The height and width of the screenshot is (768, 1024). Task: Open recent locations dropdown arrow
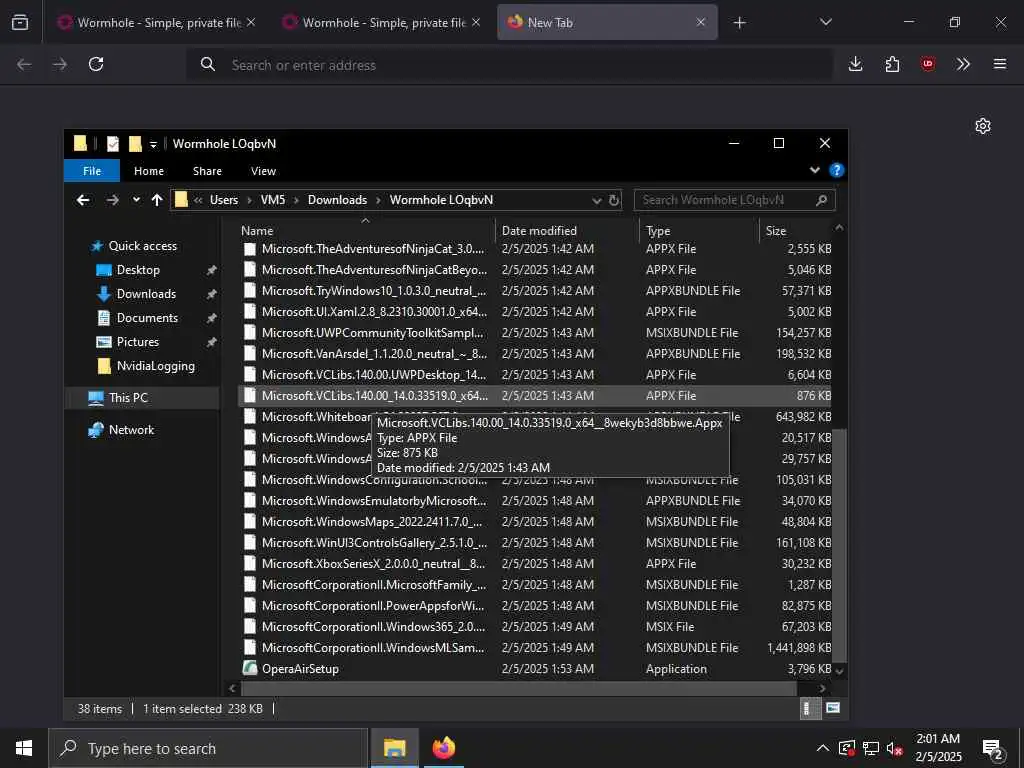[x=136, y=200]
